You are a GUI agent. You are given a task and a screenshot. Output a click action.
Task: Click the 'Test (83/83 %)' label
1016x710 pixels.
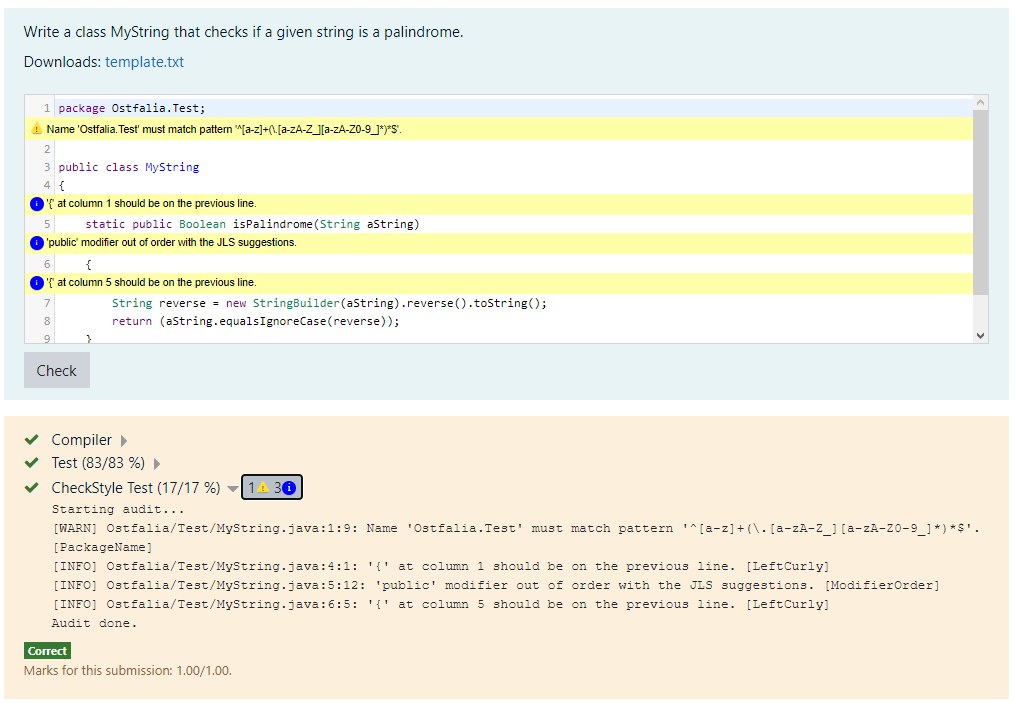(98, 463)
